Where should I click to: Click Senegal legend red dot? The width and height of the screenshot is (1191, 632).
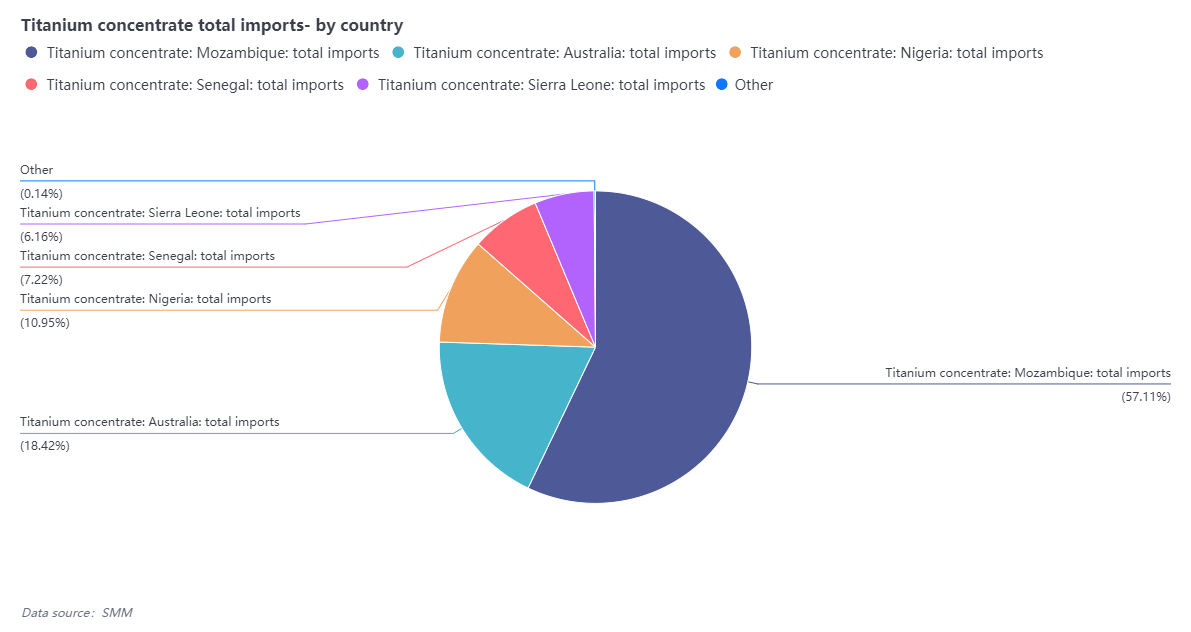(x=32, y=85)
